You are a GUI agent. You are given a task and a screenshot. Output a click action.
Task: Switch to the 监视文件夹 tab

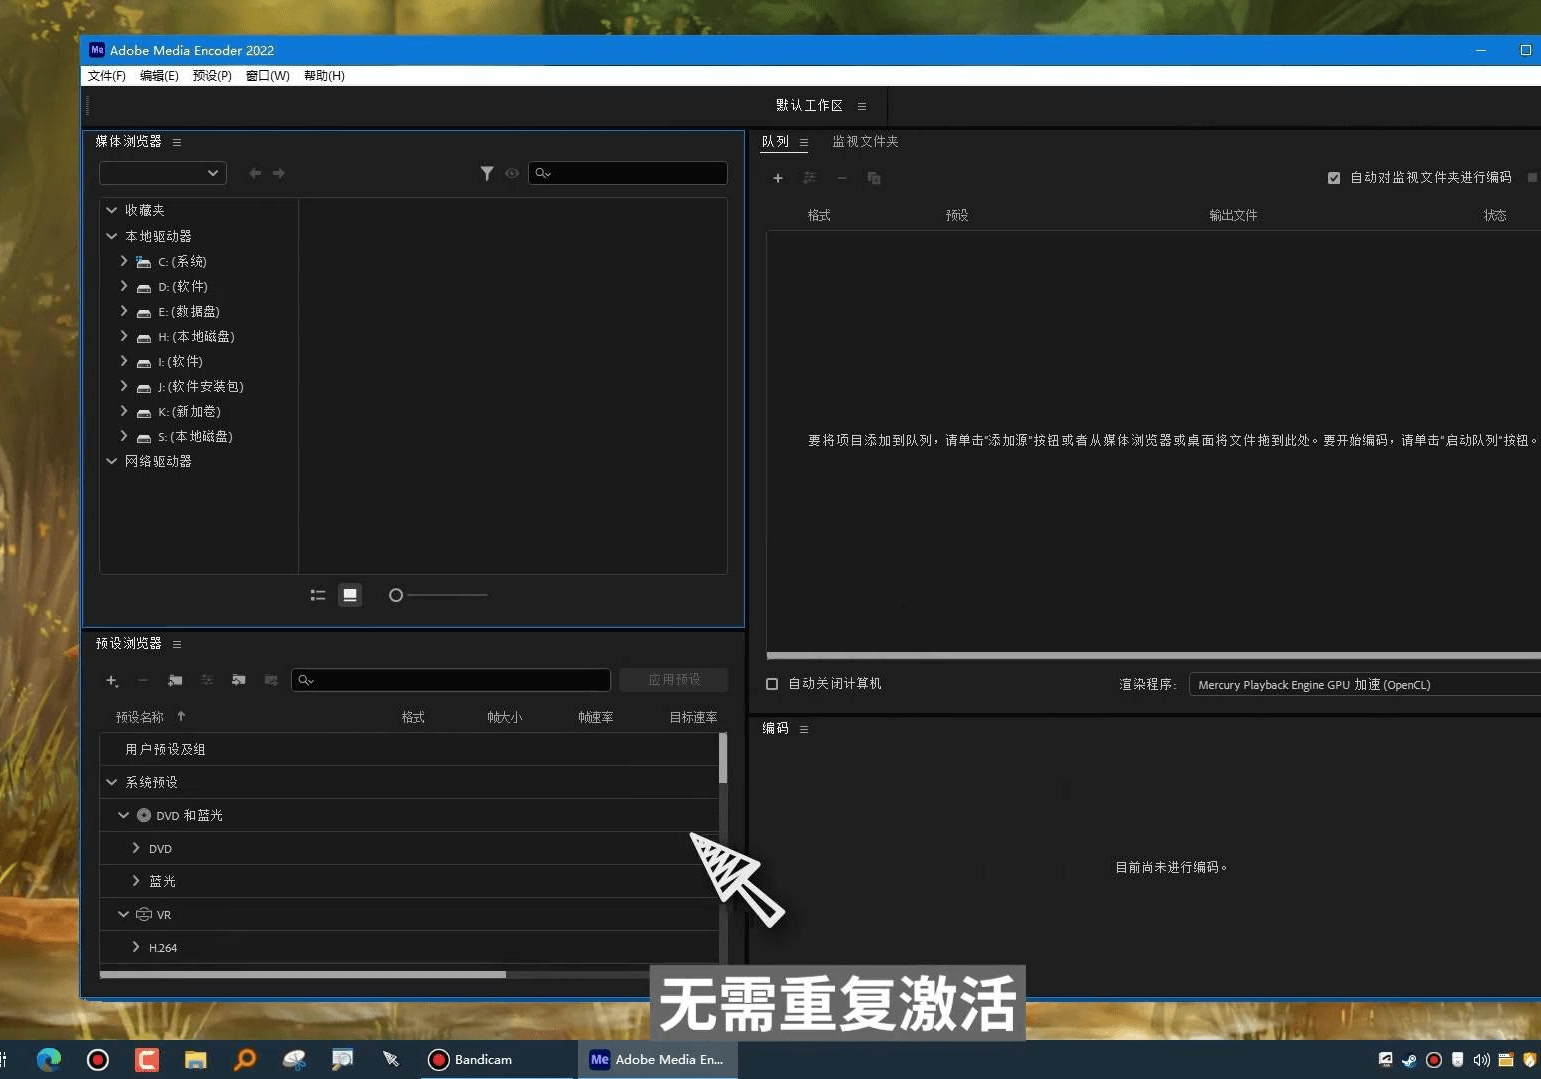click(x=865, y=142)
